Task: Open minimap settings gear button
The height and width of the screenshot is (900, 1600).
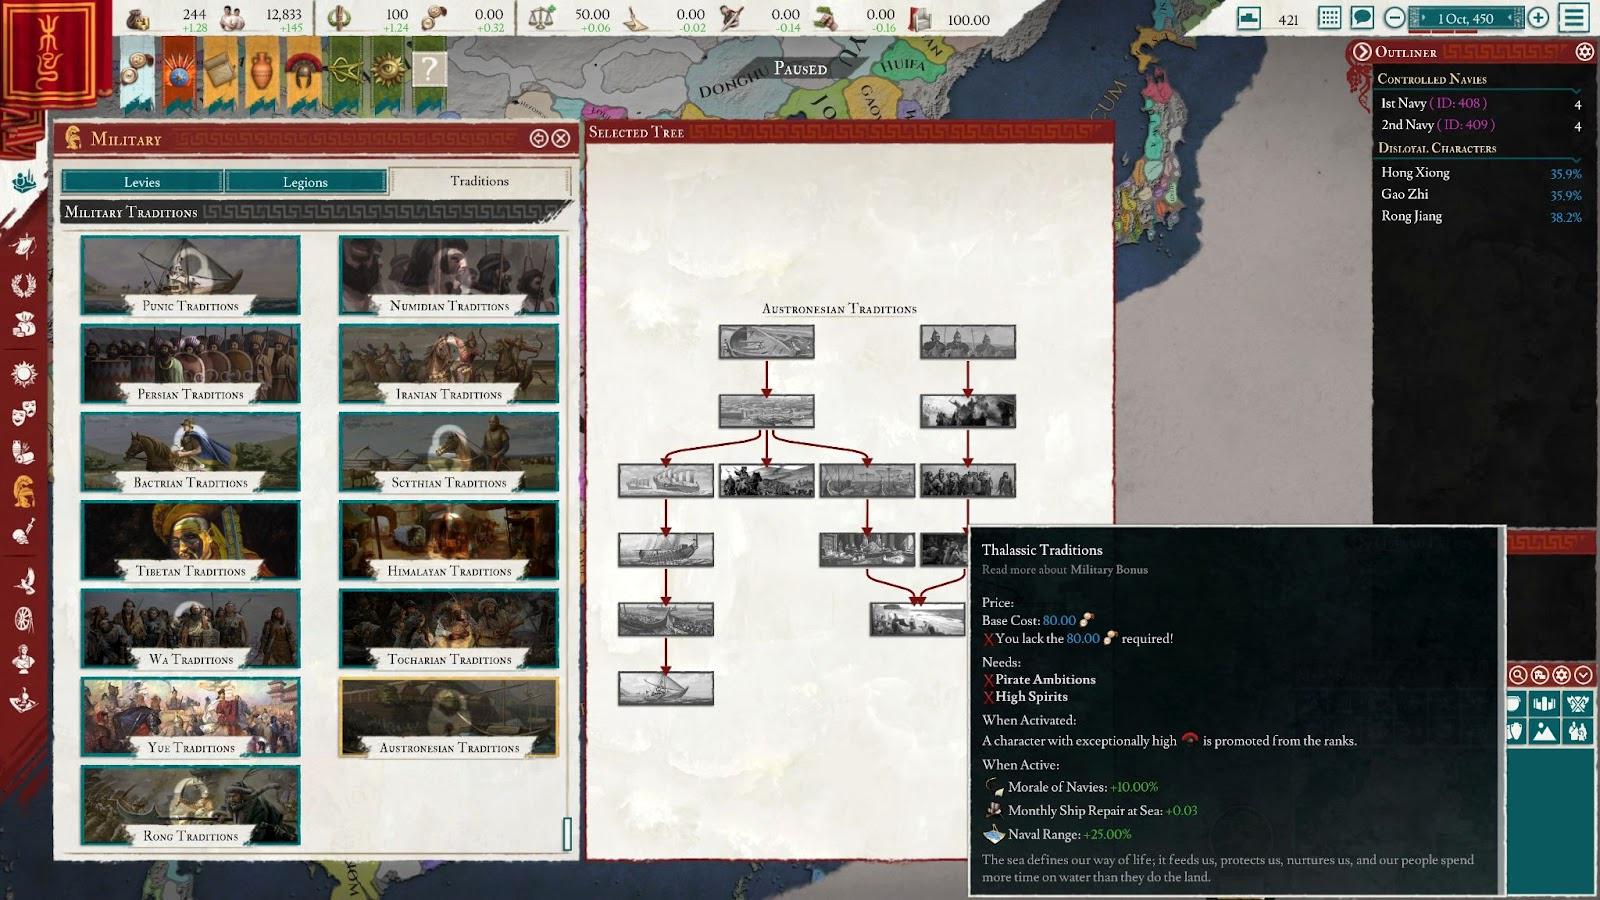Action: coord(1561,675)
